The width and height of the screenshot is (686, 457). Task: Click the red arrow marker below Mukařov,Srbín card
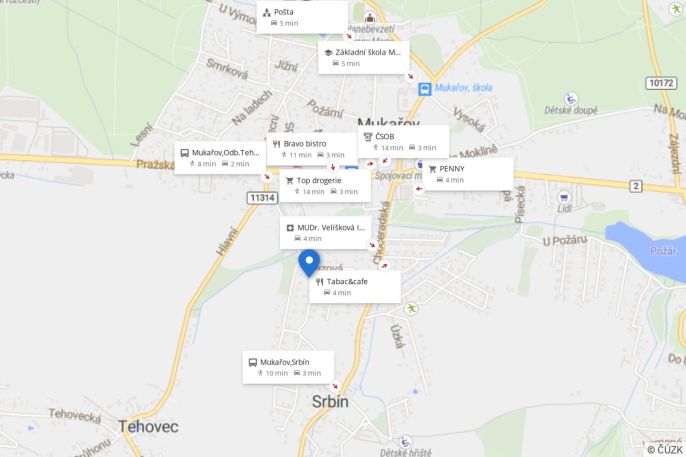coord(335,387)
